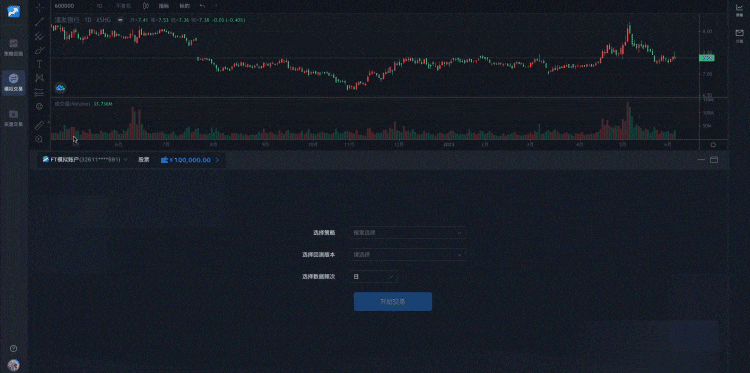Image resolution: width=750 pixels, height=373 pixels.
Task: Minimize the trading panel
Action: tap(702, 160)
